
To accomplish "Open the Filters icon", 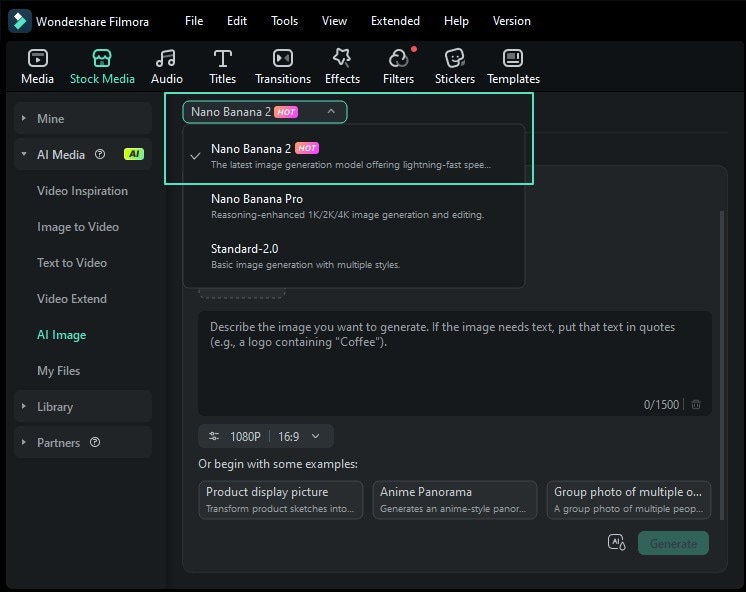I will click(x=398, y=58).
